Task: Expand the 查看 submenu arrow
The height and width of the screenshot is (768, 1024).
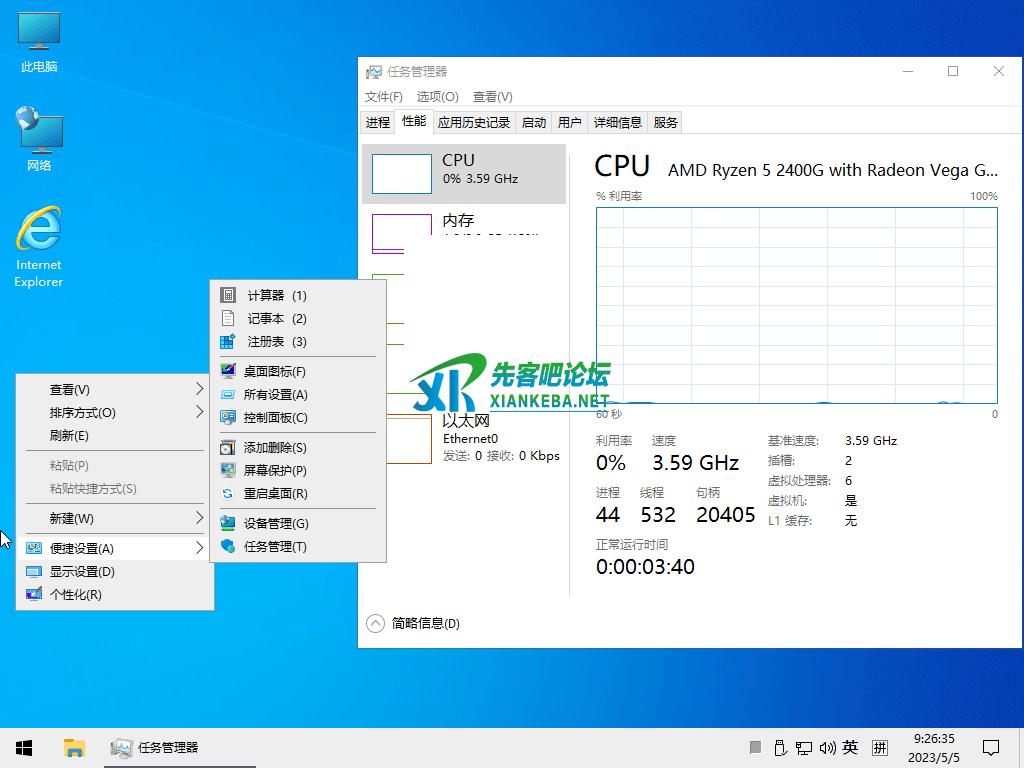Action: click(199, 389)
